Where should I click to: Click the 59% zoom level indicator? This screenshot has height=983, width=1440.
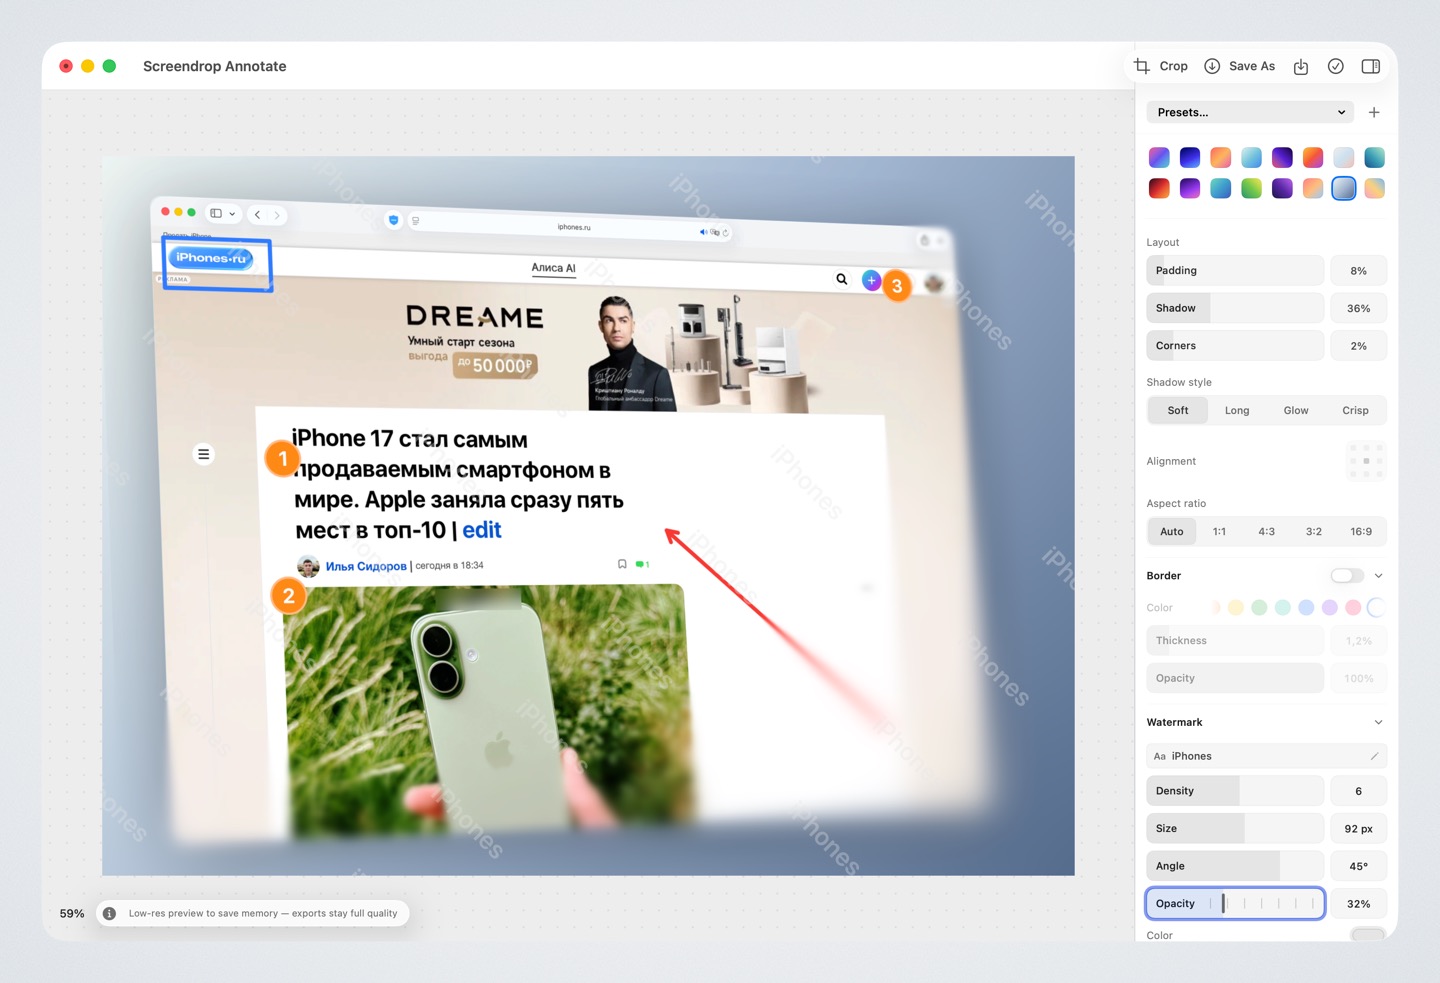[72, 913]
